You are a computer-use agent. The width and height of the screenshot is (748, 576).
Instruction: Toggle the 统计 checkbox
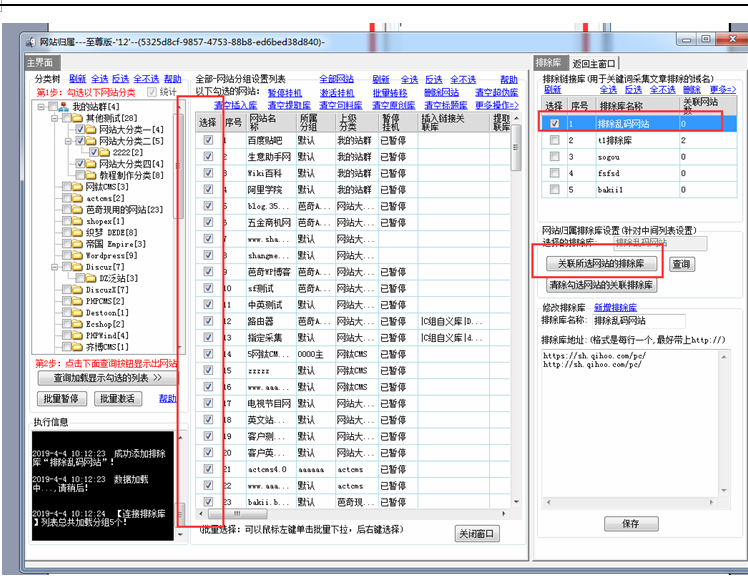[152, 92]
